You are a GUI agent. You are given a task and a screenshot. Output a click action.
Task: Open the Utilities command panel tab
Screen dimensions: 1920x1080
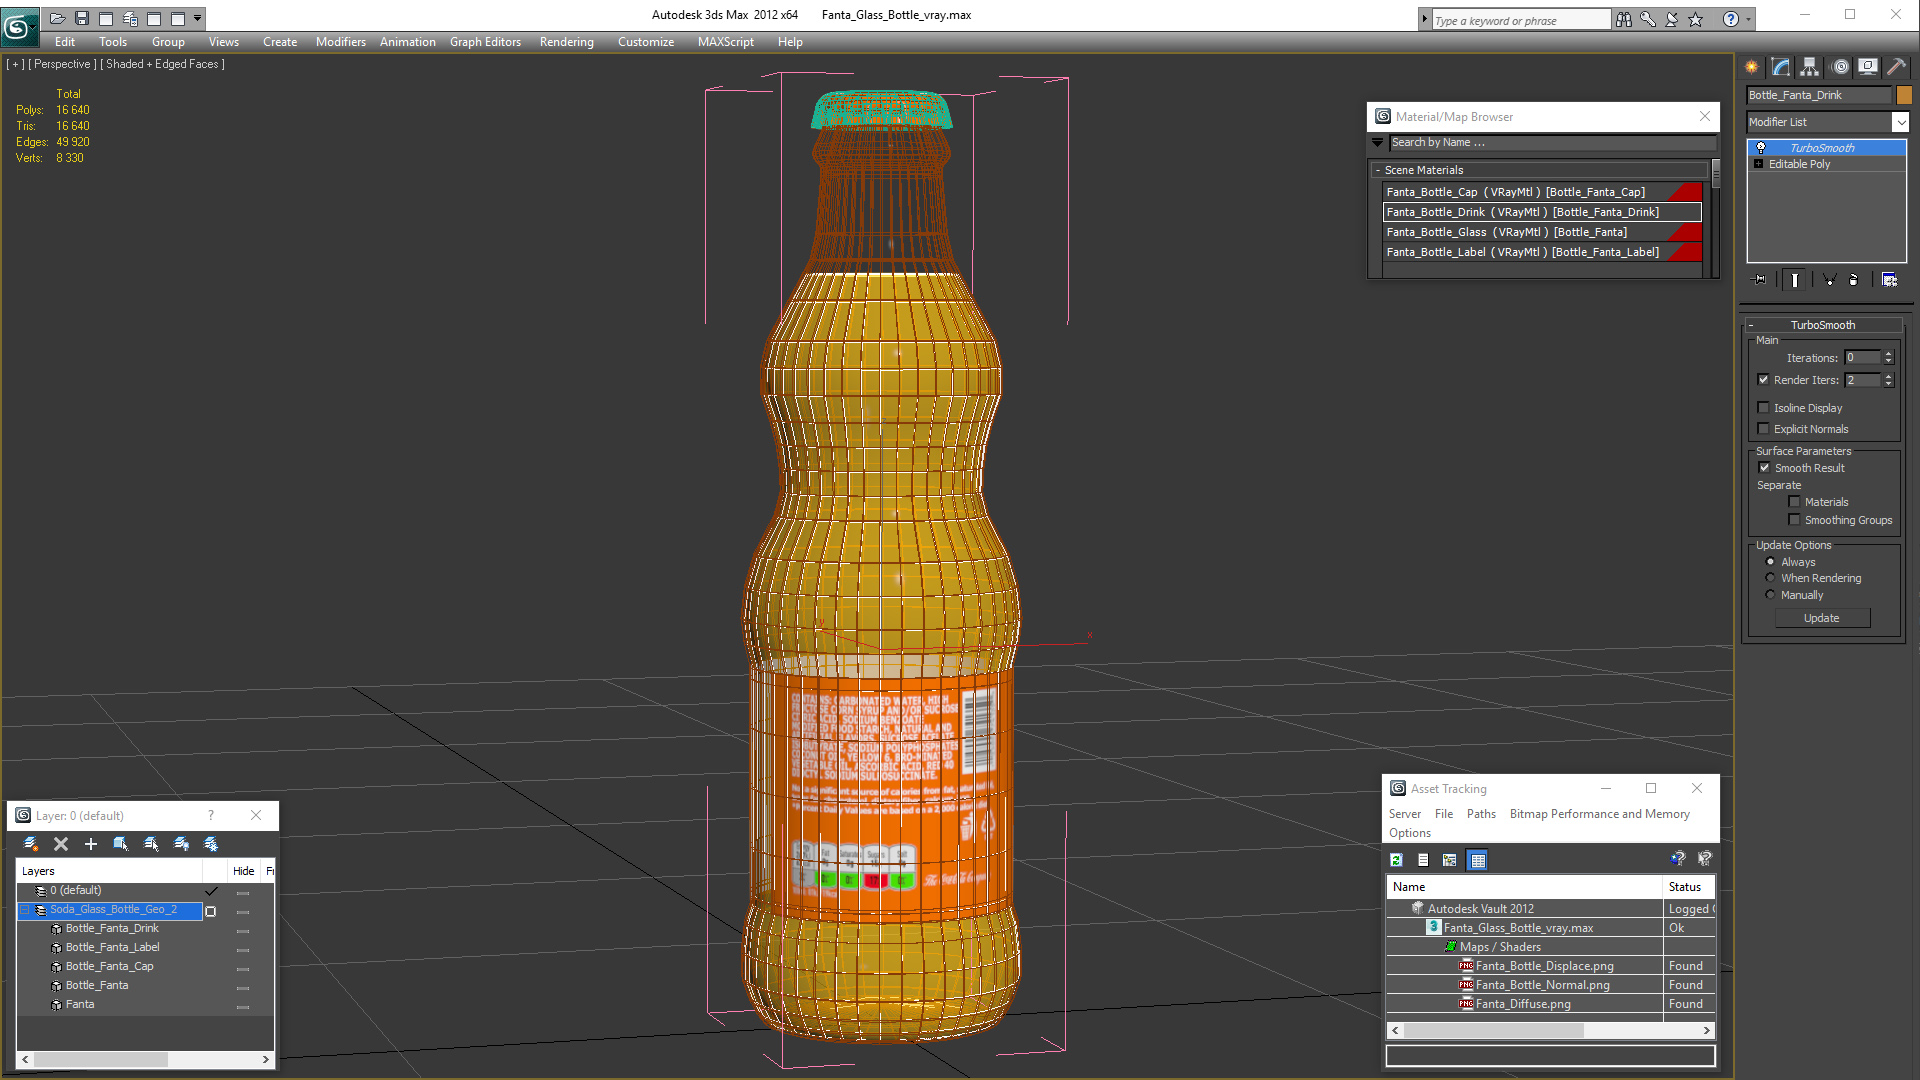coord(1897,67)
